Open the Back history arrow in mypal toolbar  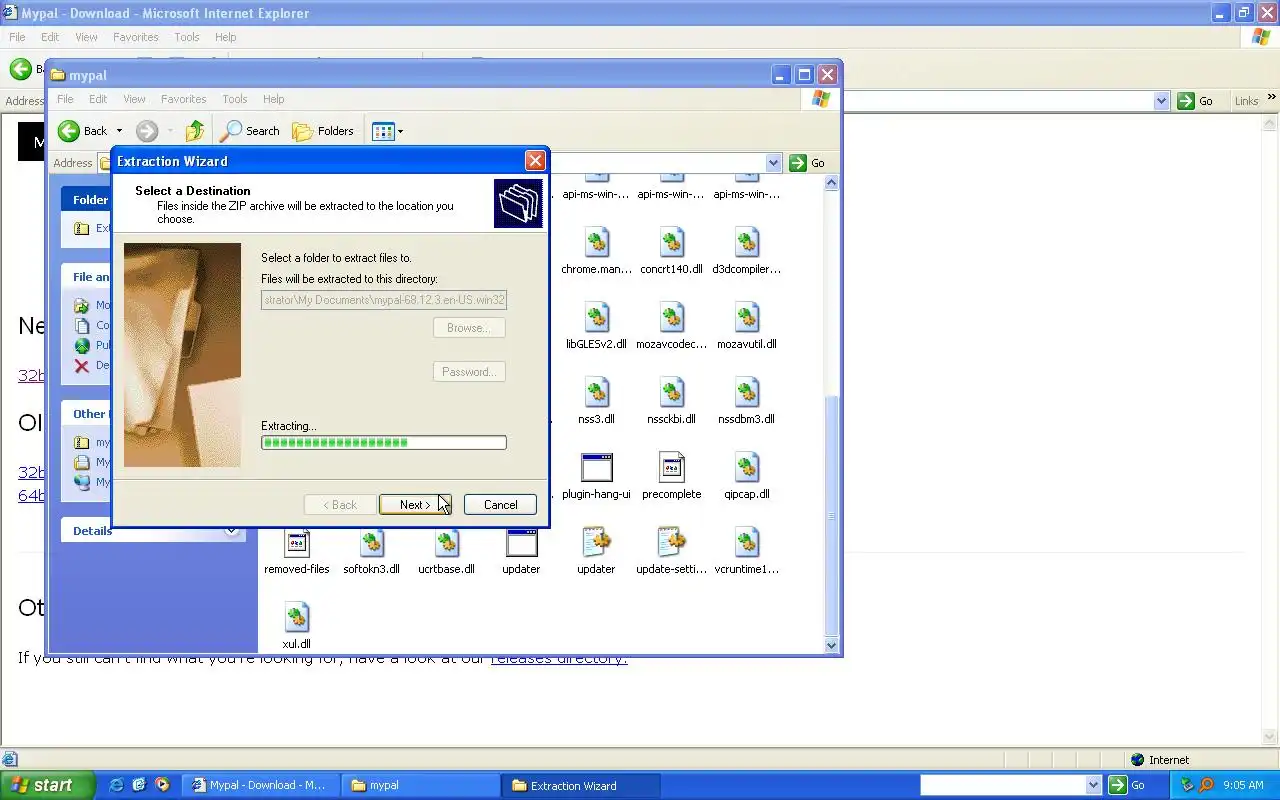coord(119,131)
